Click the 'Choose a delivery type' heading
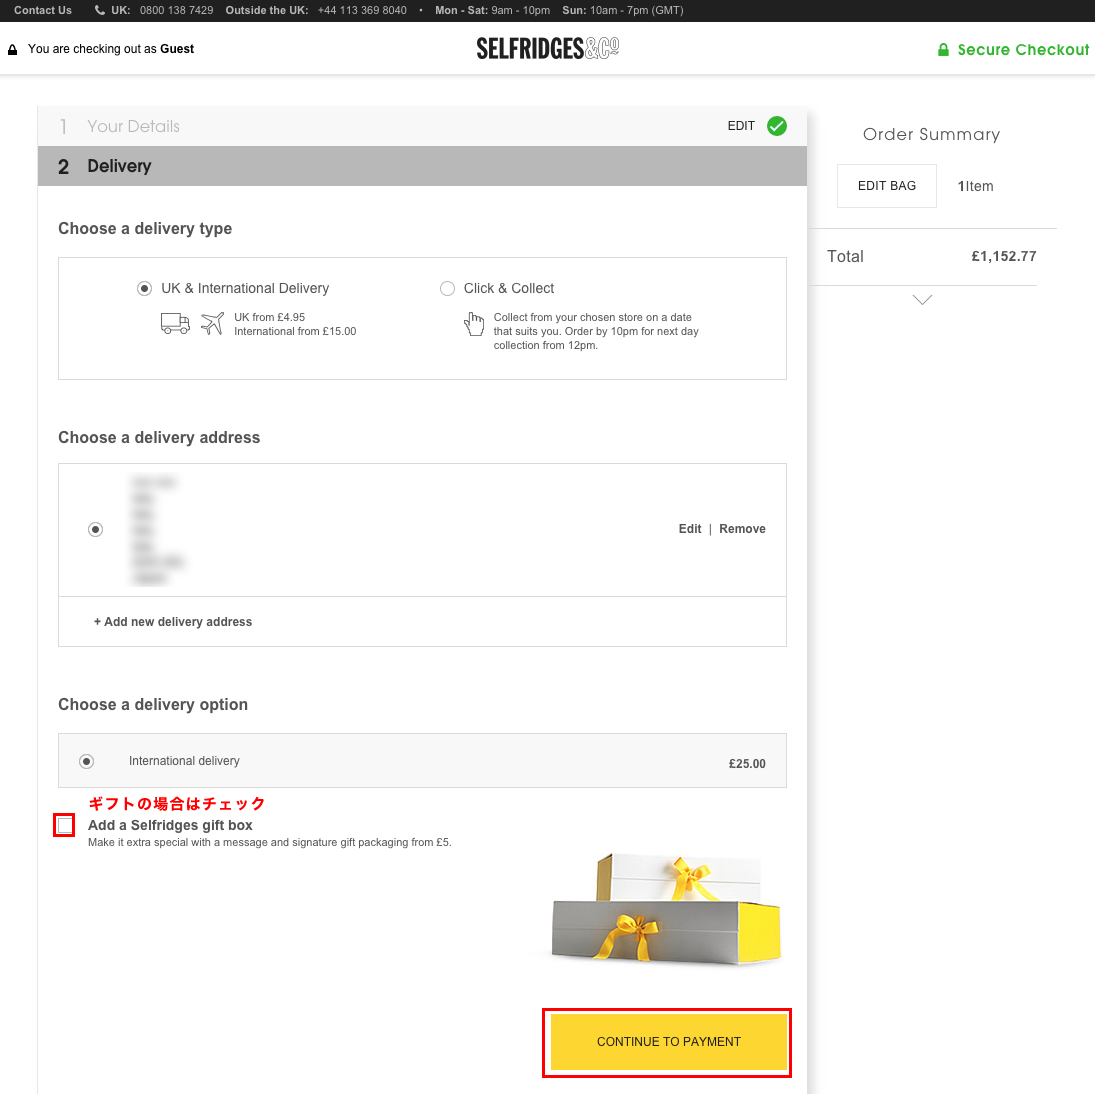The image size is (1095, 1094). pyautogui.click(x=145, y=228)
